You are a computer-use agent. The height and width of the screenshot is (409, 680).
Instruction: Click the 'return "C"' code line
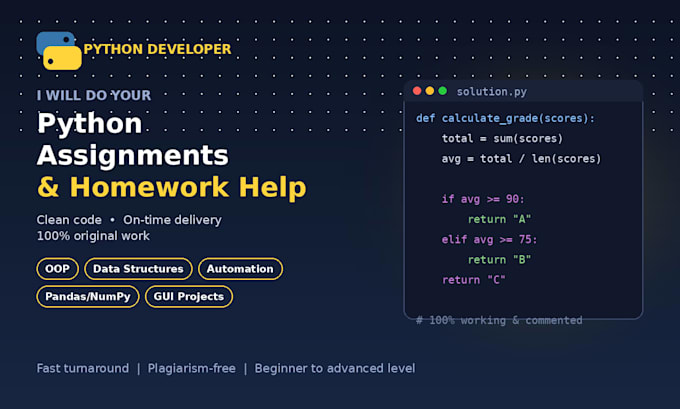point(474,280)
